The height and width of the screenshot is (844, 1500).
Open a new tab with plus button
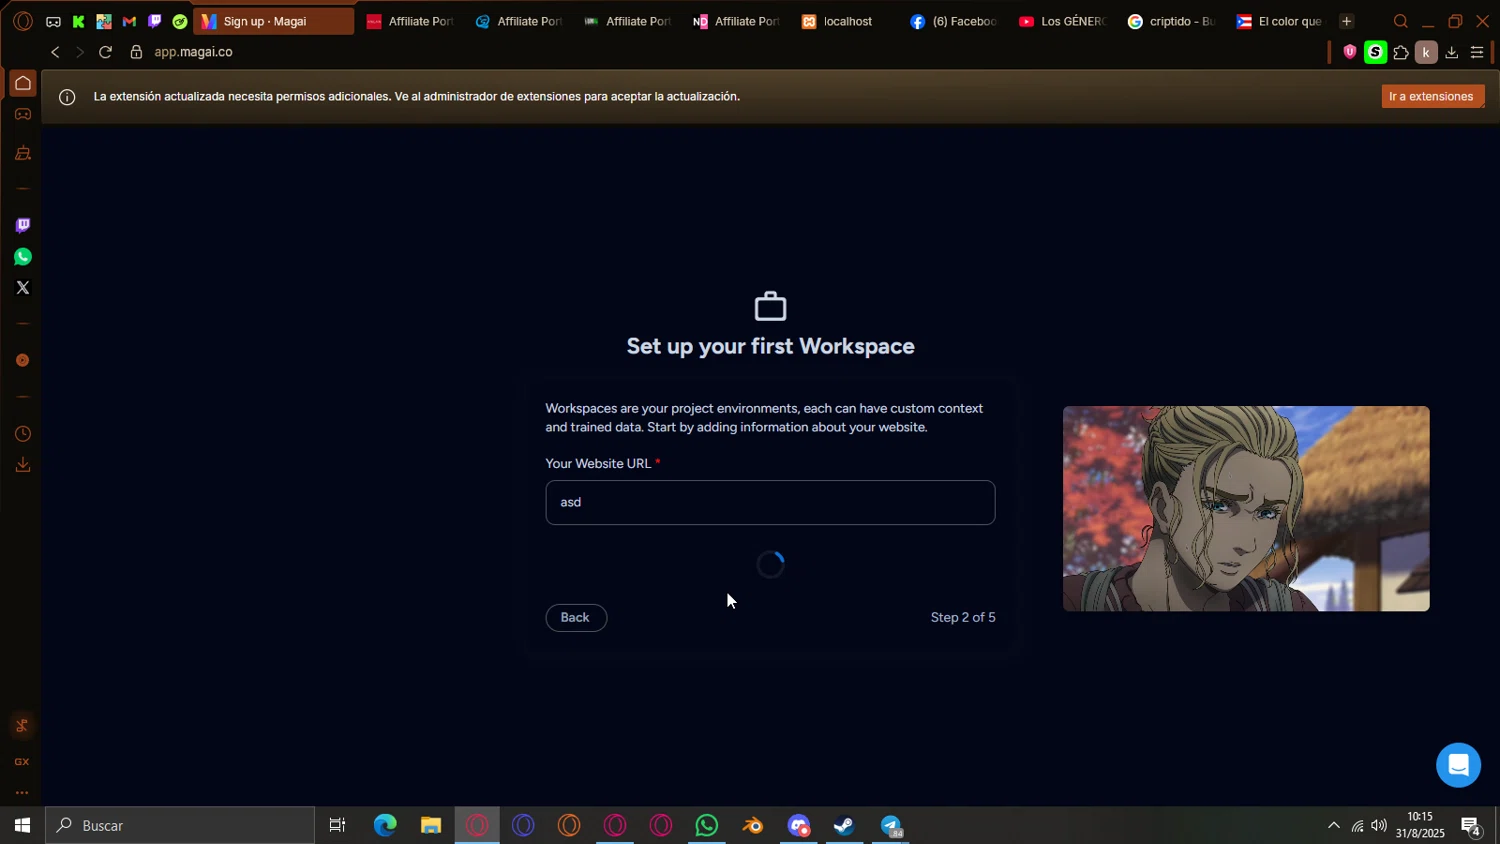pyautogui.click(x=1346, y=21)
